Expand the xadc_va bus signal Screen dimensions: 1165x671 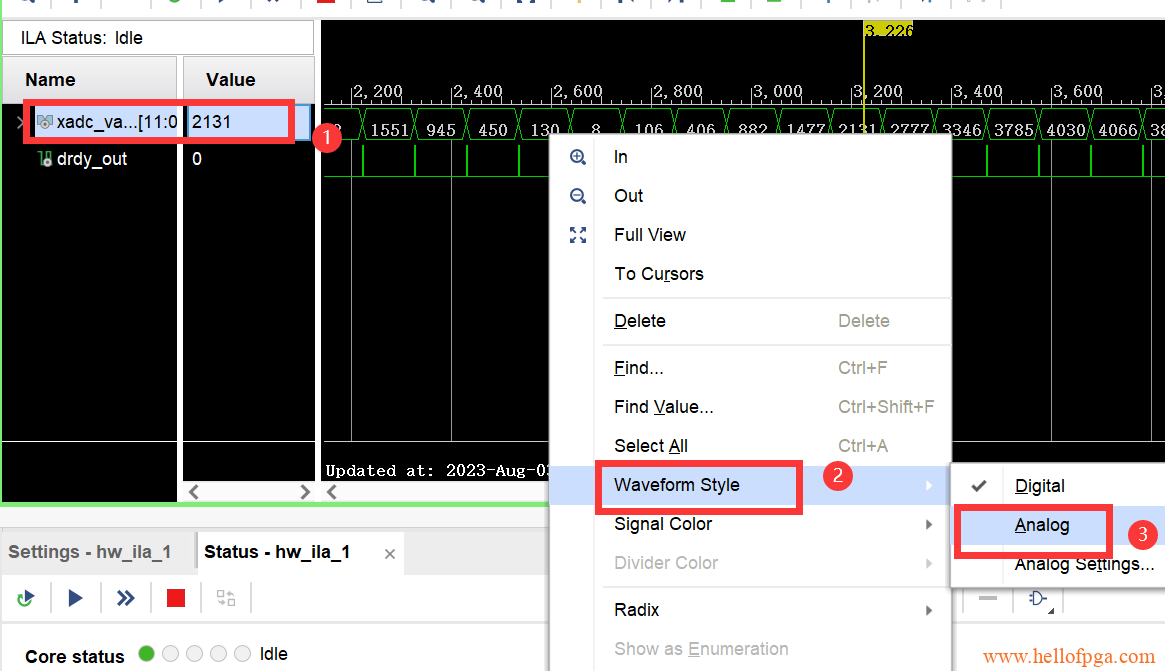[21, 122]
